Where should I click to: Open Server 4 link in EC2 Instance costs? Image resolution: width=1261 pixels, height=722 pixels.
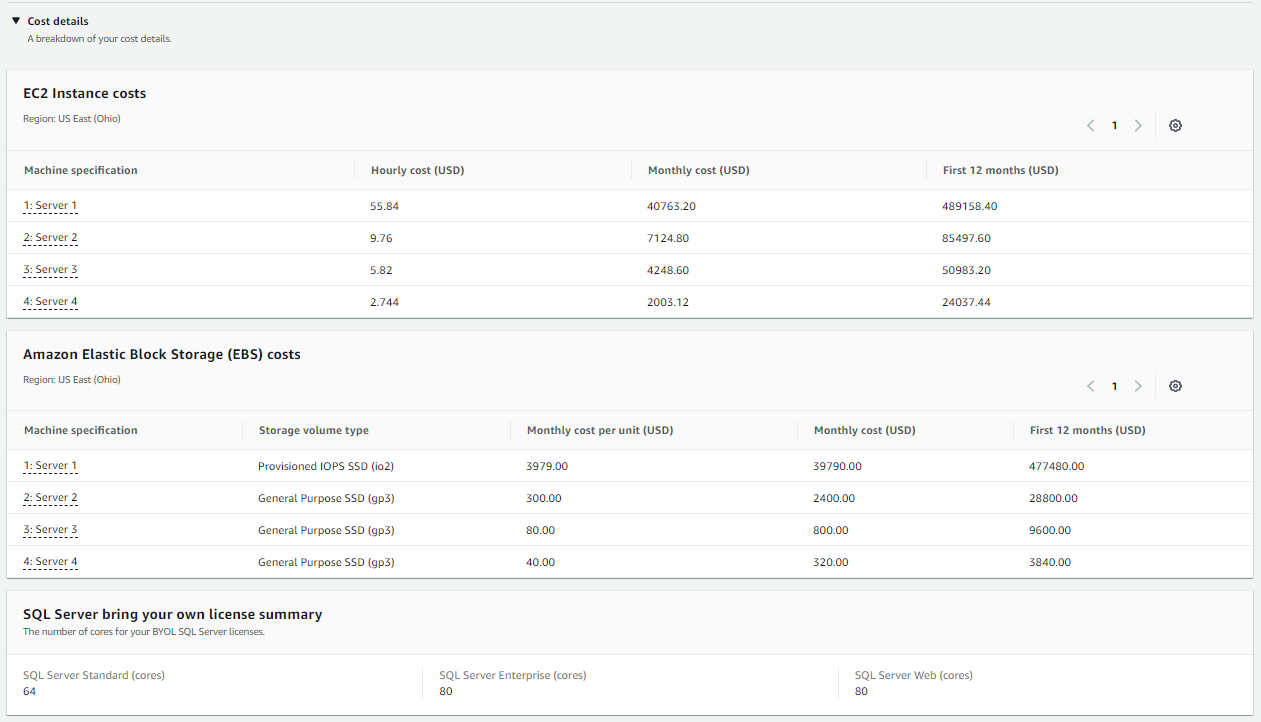pos(50,302)
